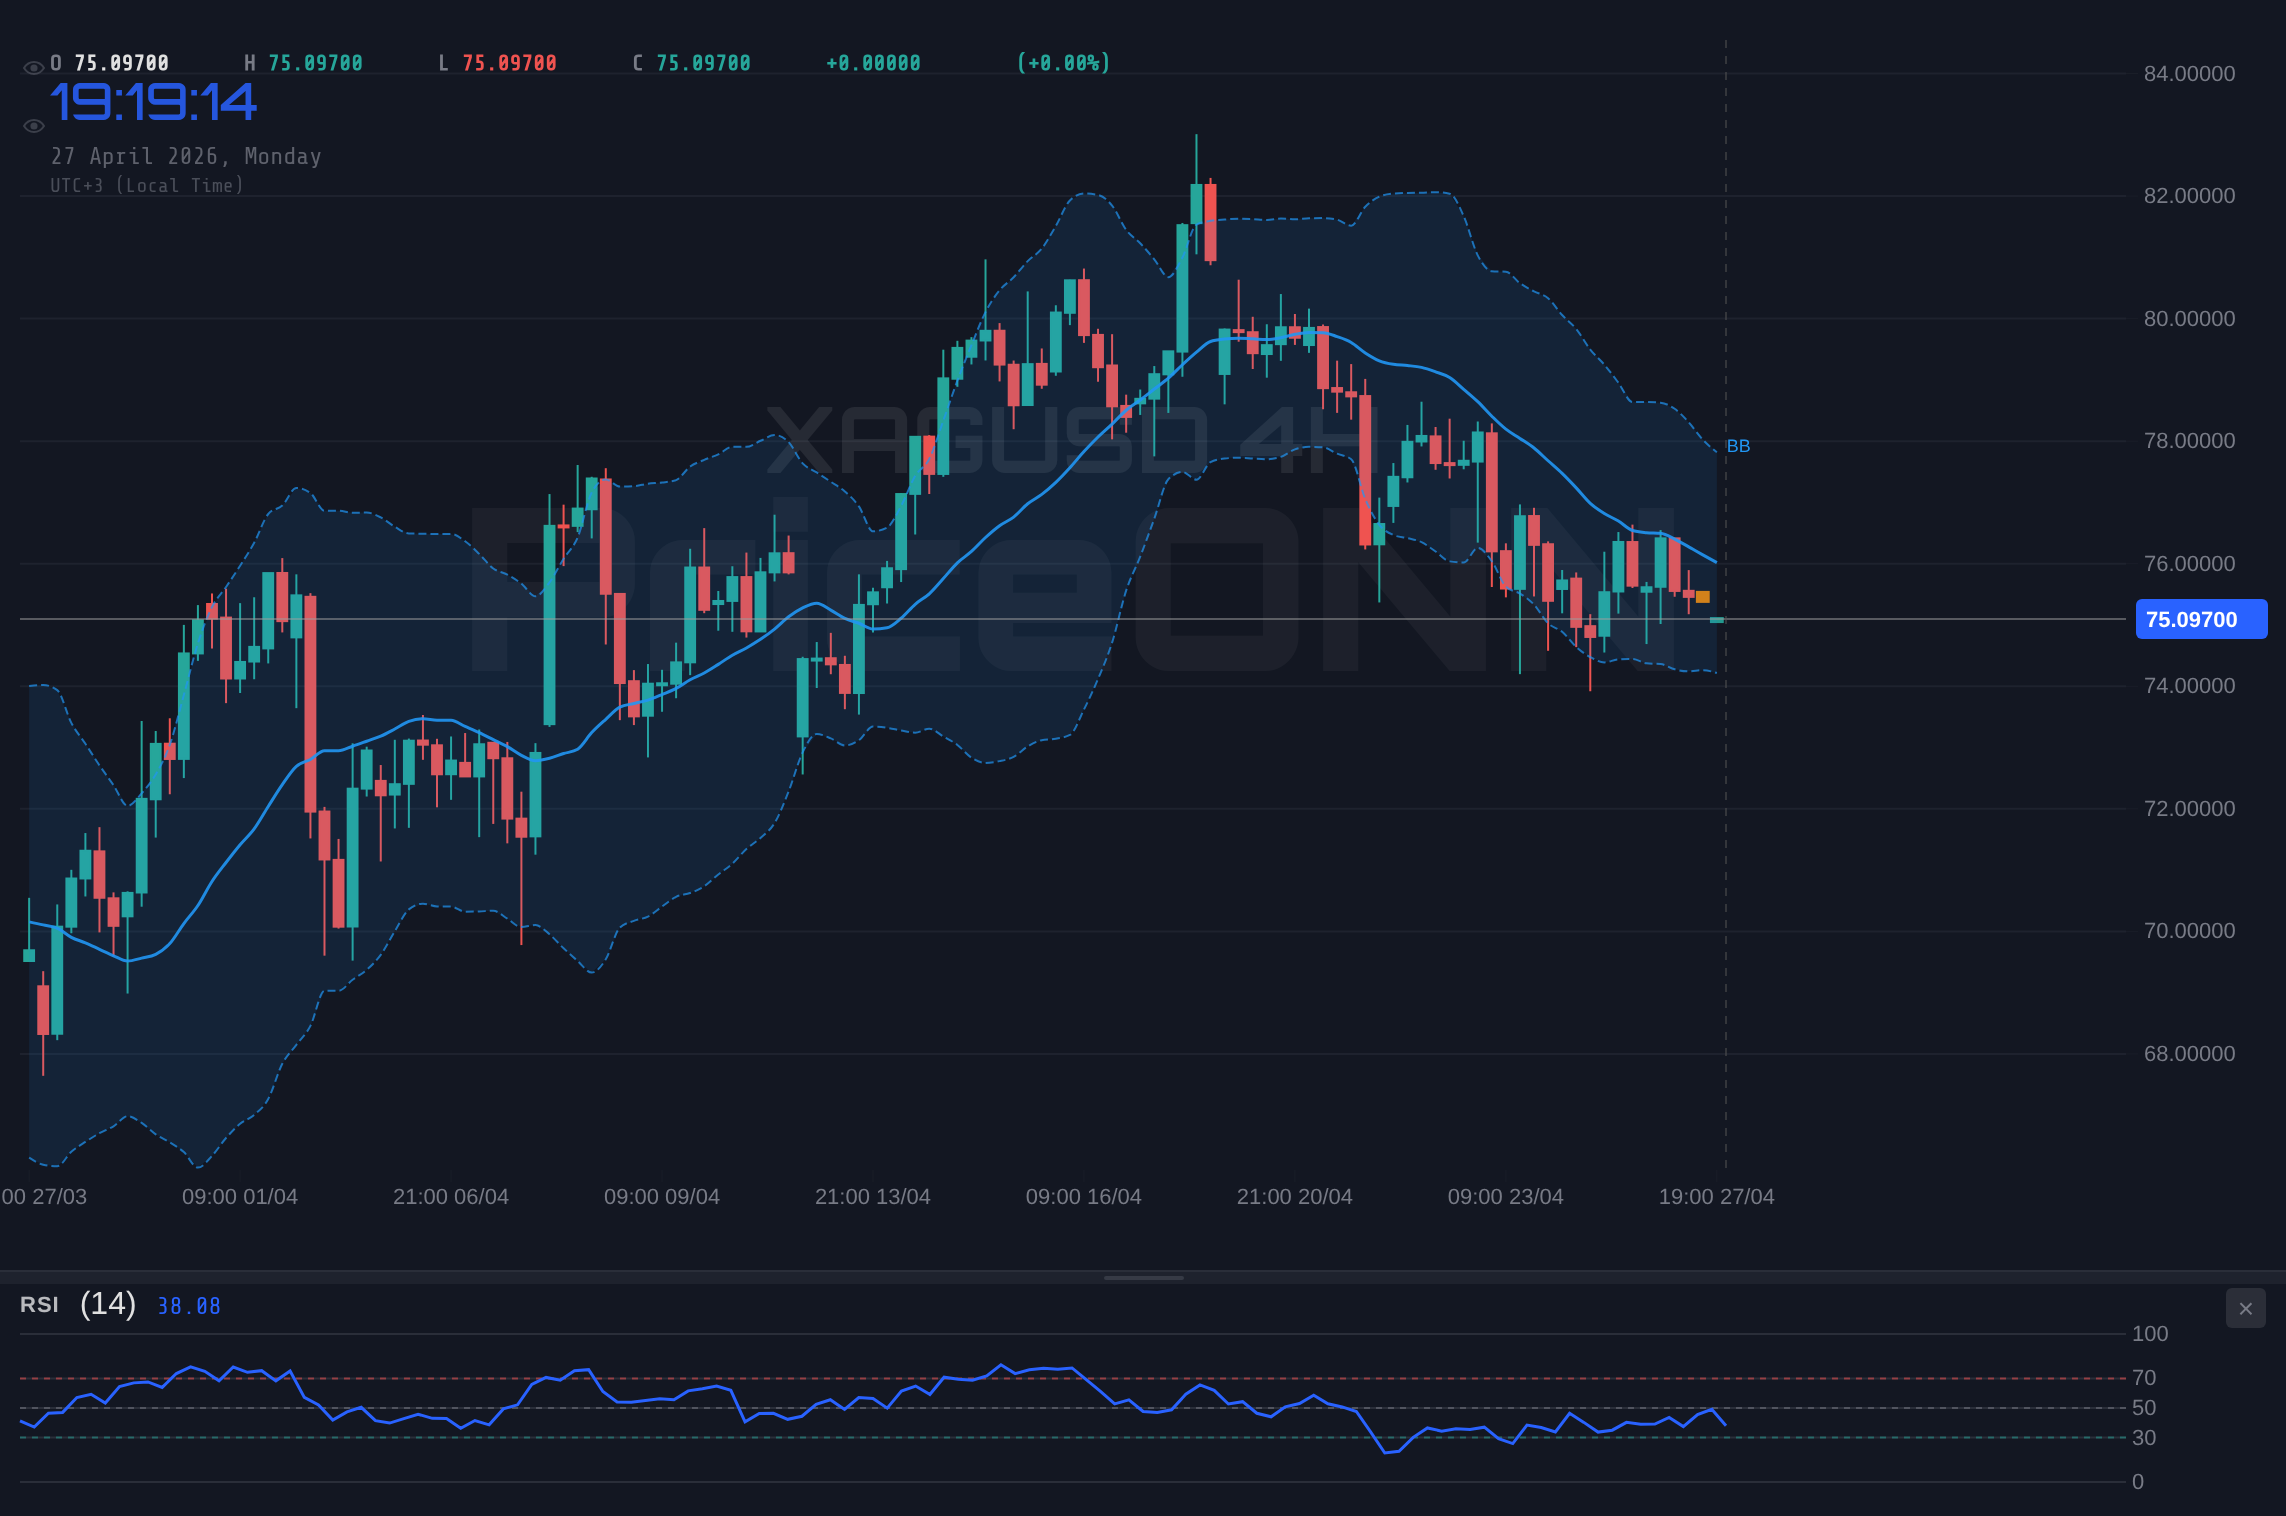Click the 09:00 09/04 time axis label
This screenshot has height=1516, width=2286.
662,1197
